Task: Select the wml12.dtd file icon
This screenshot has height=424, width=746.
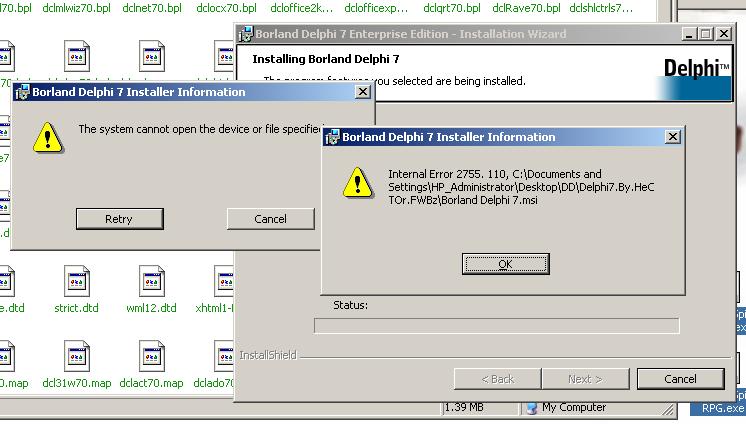Action: pos(150,282)
